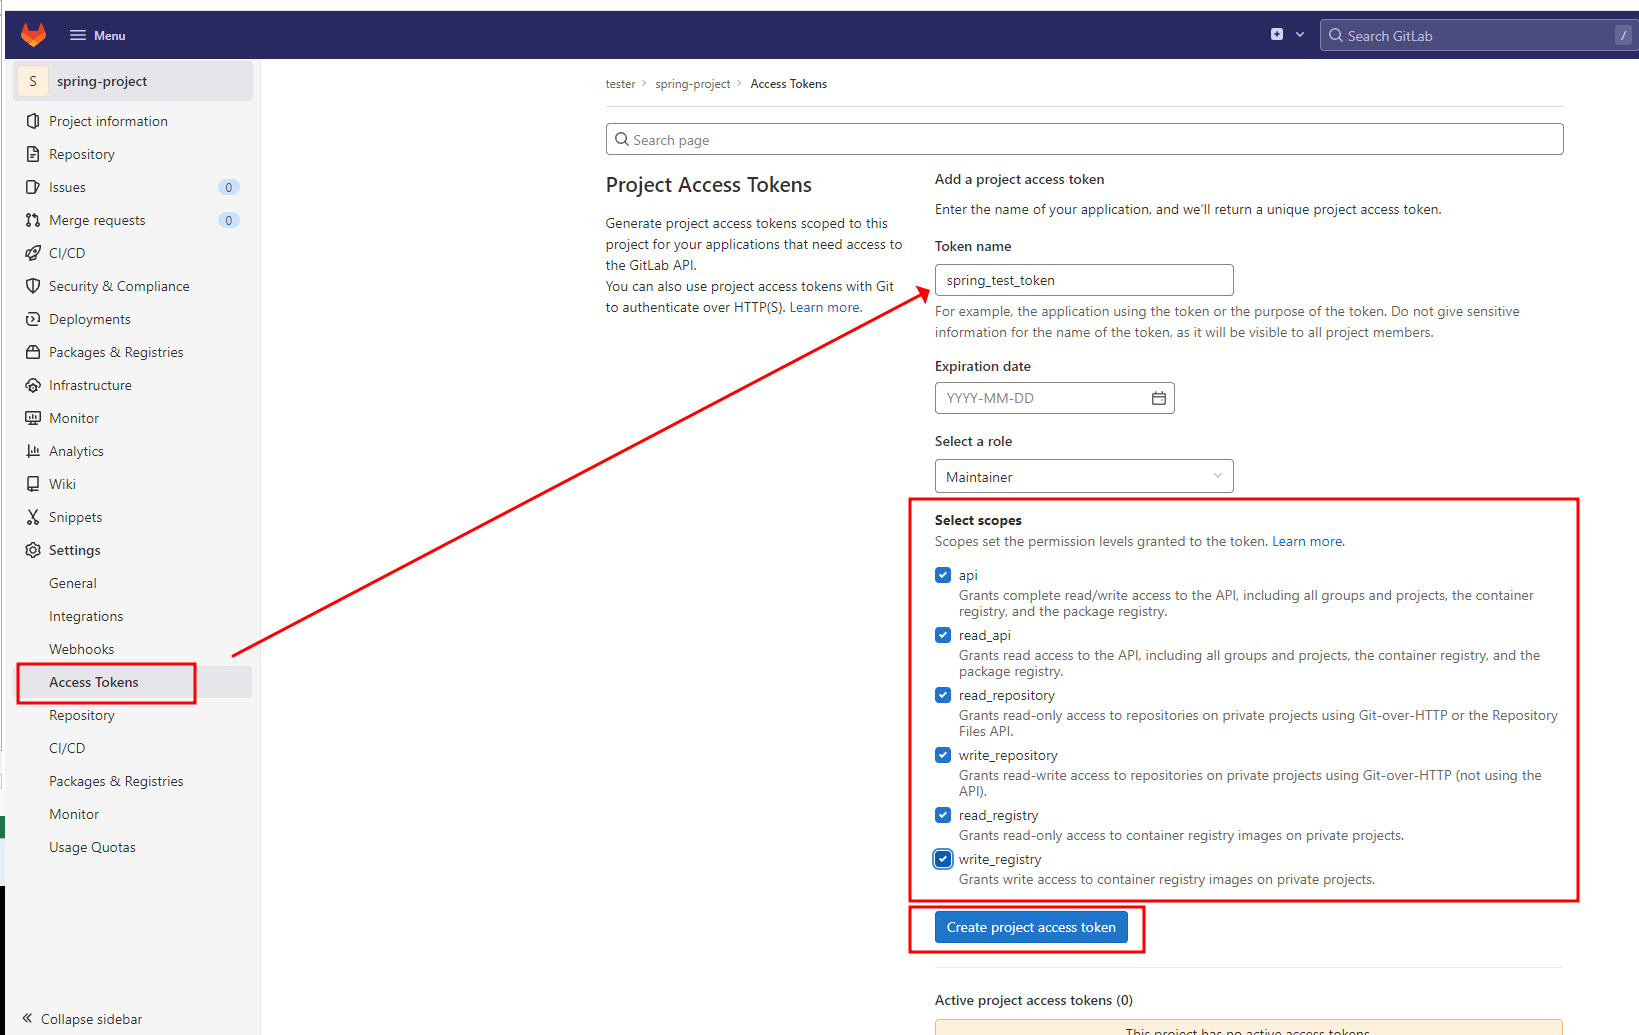Uncheck the write_registry scope checkbox
The image size is (1639, 1035).
tap(943, 859)
